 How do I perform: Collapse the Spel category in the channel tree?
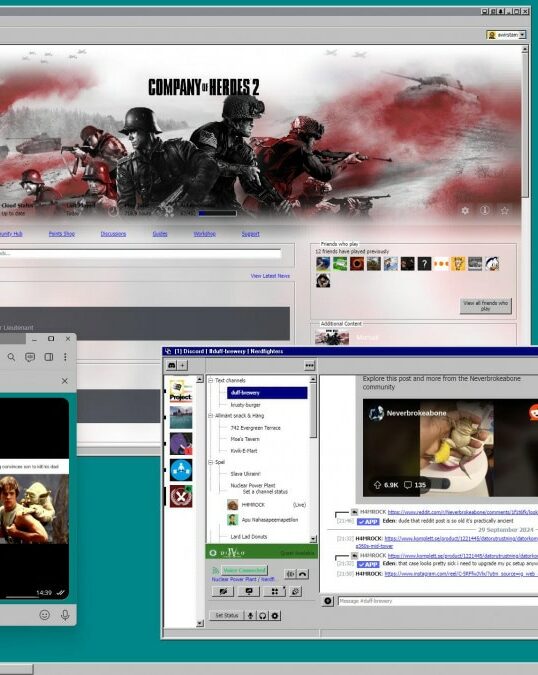[210, 462]
